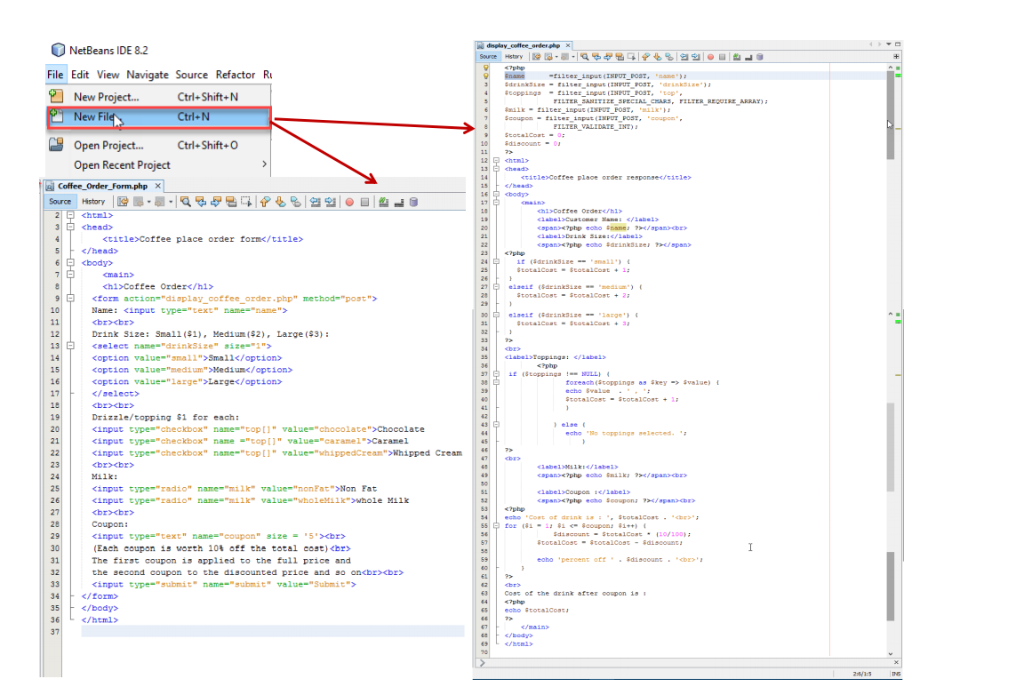This screenshot has height=695, width=1024.
Task: Stop Macro Recording with the gray square icon
Action: pos(365,202)
